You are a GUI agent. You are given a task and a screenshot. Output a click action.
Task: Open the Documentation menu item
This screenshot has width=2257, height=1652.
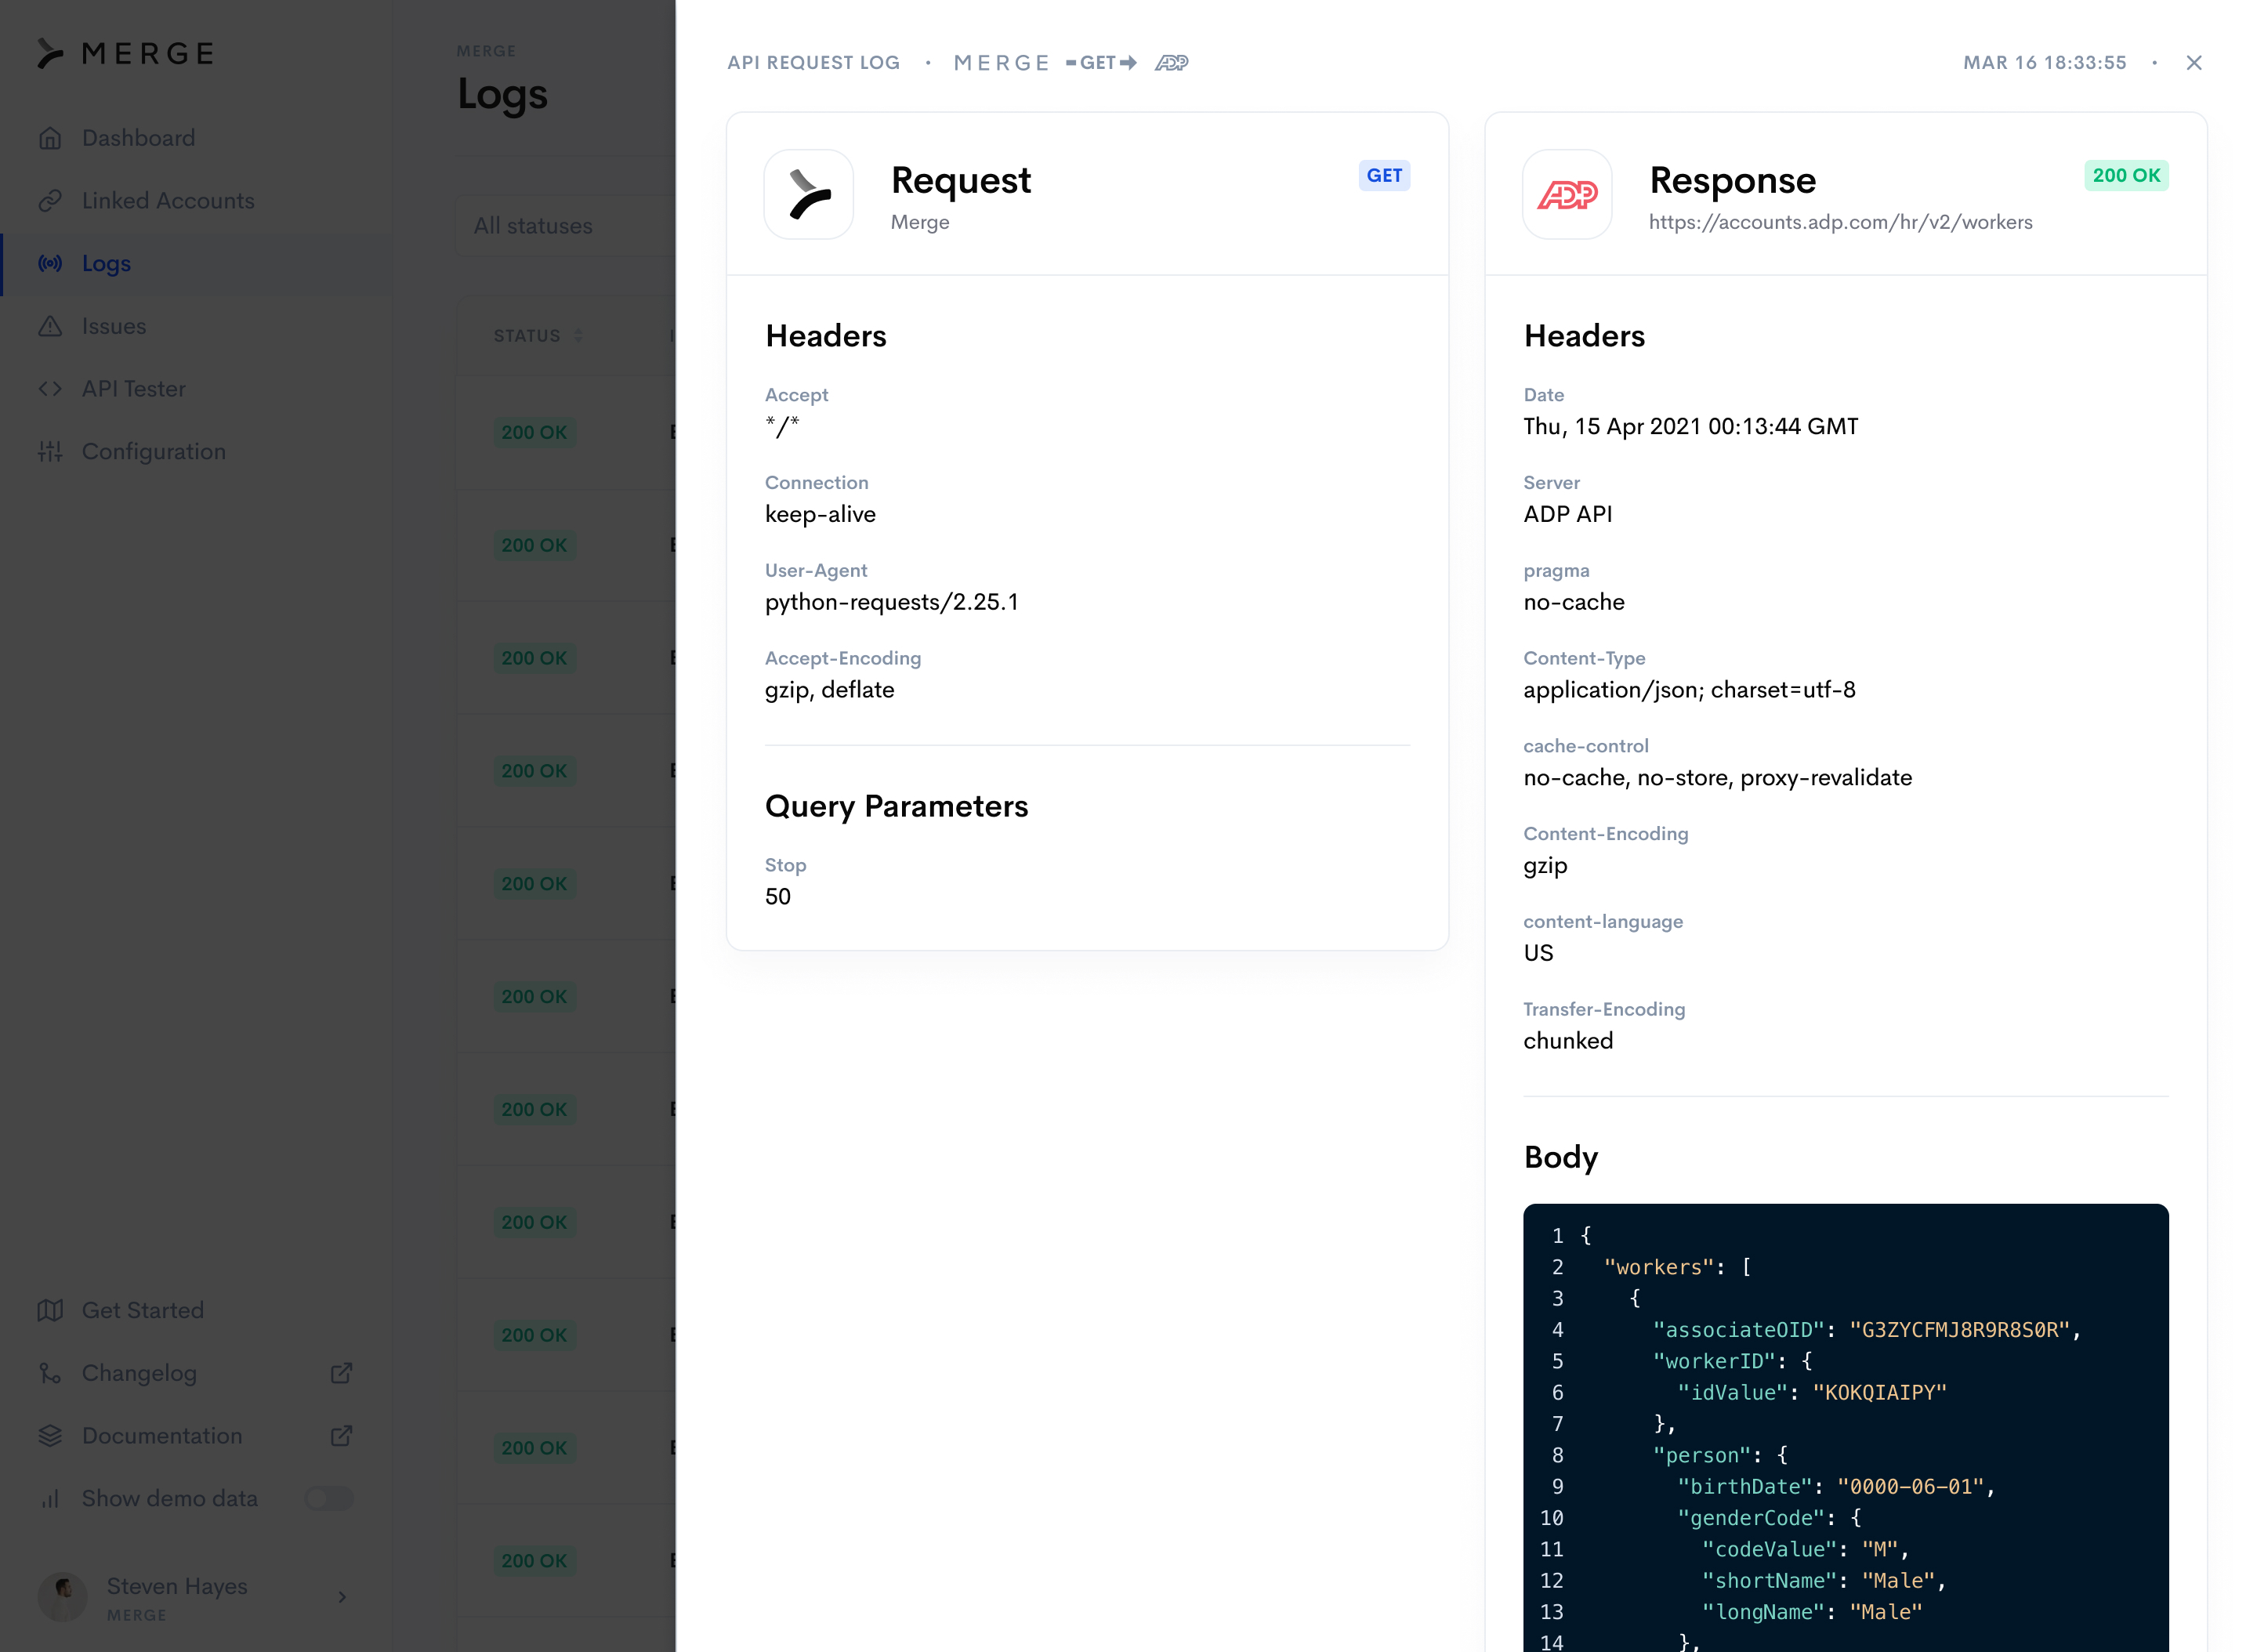point(162,1436)
